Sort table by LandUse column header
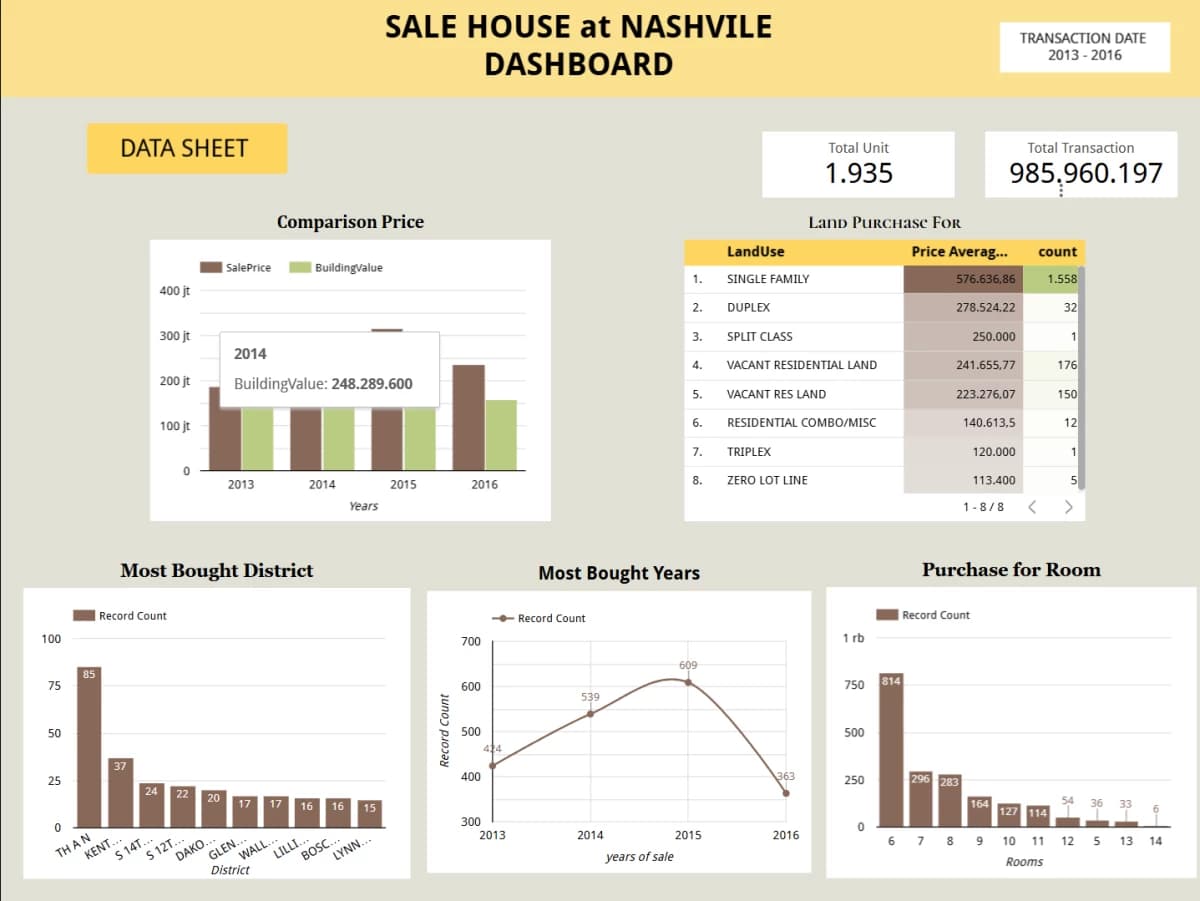 click(755, 252)
